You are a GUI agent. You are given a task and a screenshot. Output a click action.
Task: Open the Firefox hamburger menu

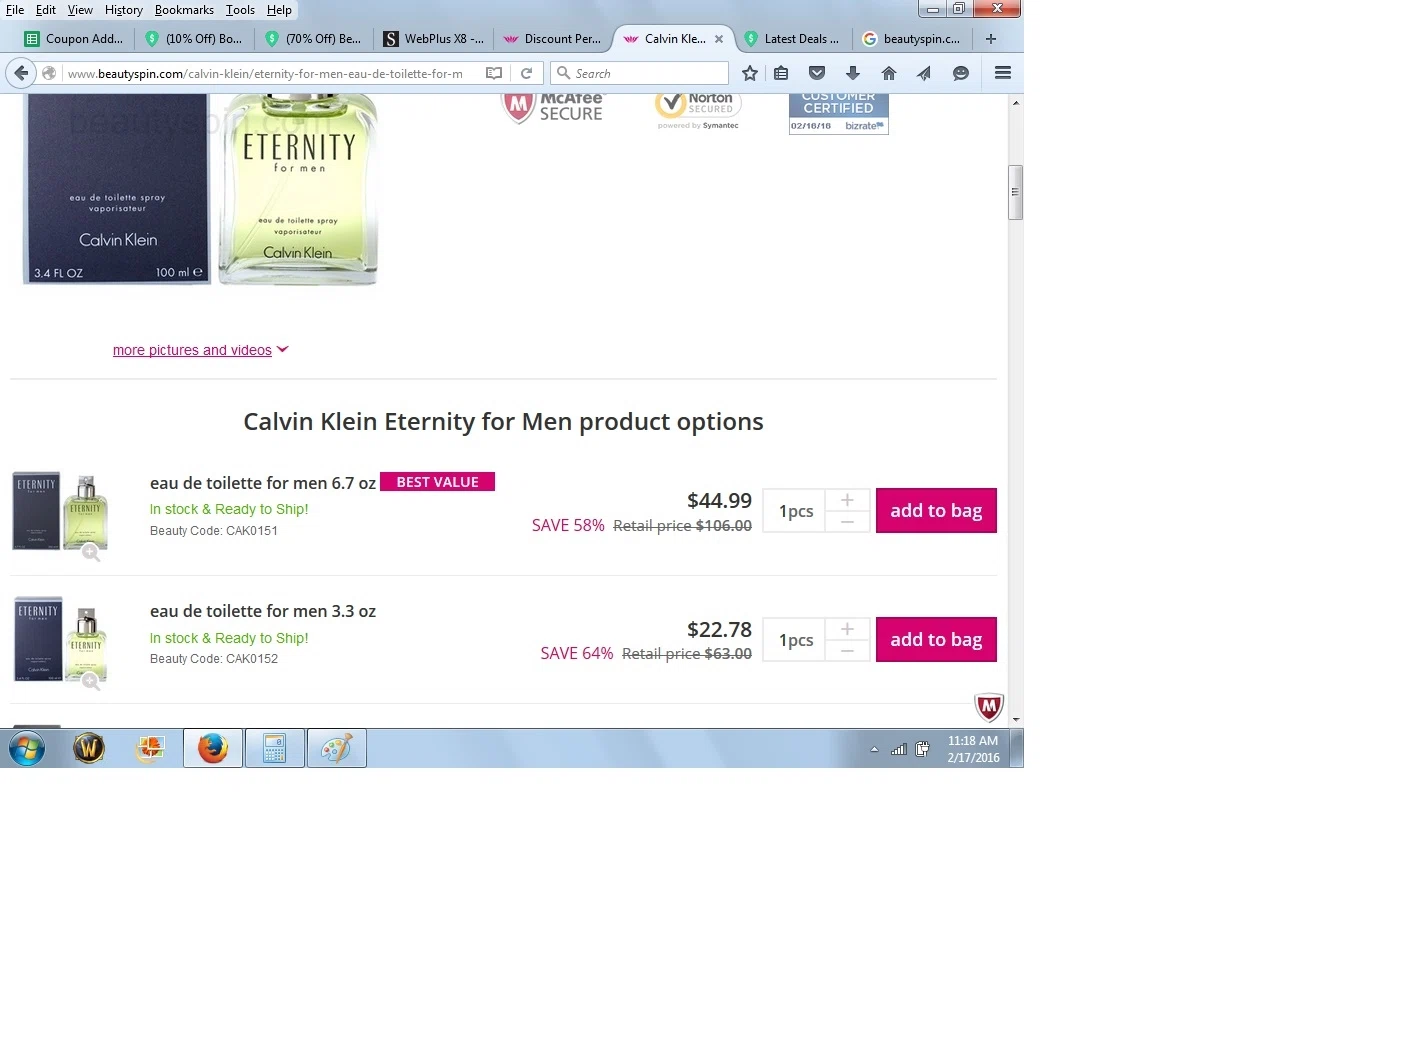(x=1003, y=73)
